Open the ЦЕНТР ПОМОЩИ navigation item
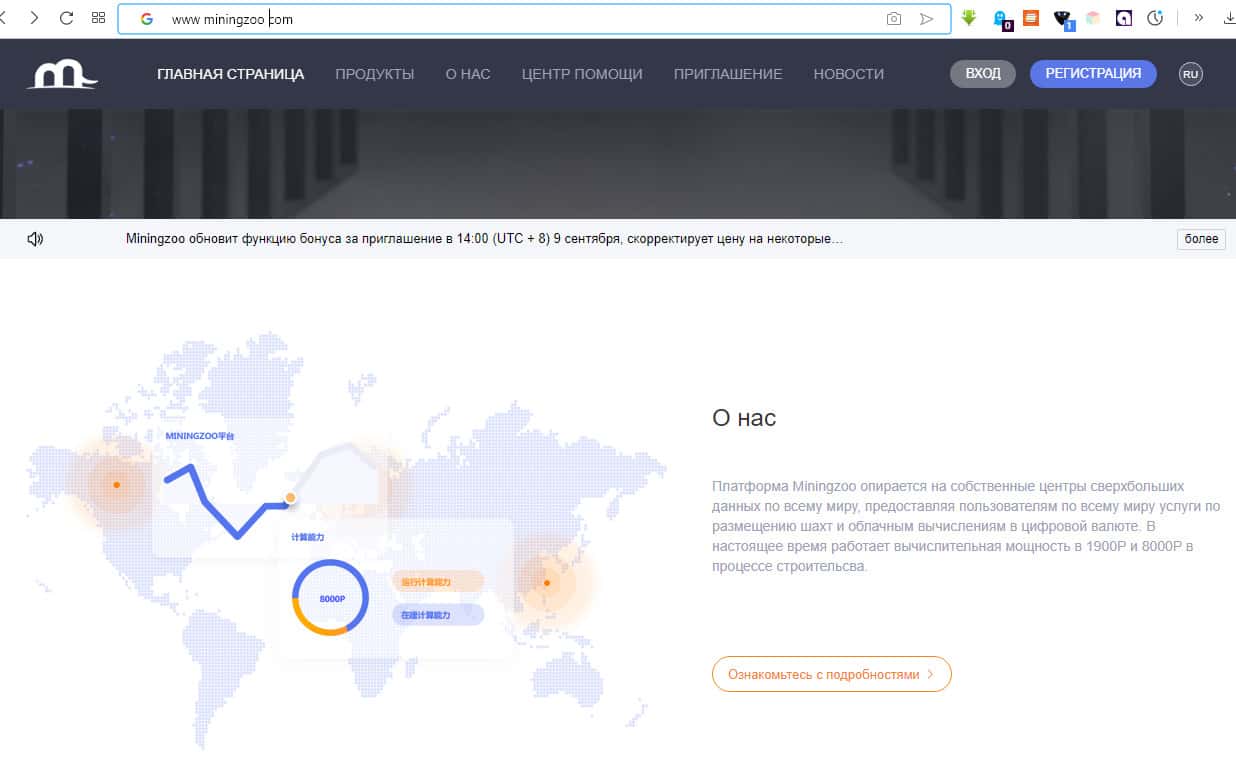Image resolution: width=1236 pixels, height=780 pixels. click(582, 74)
